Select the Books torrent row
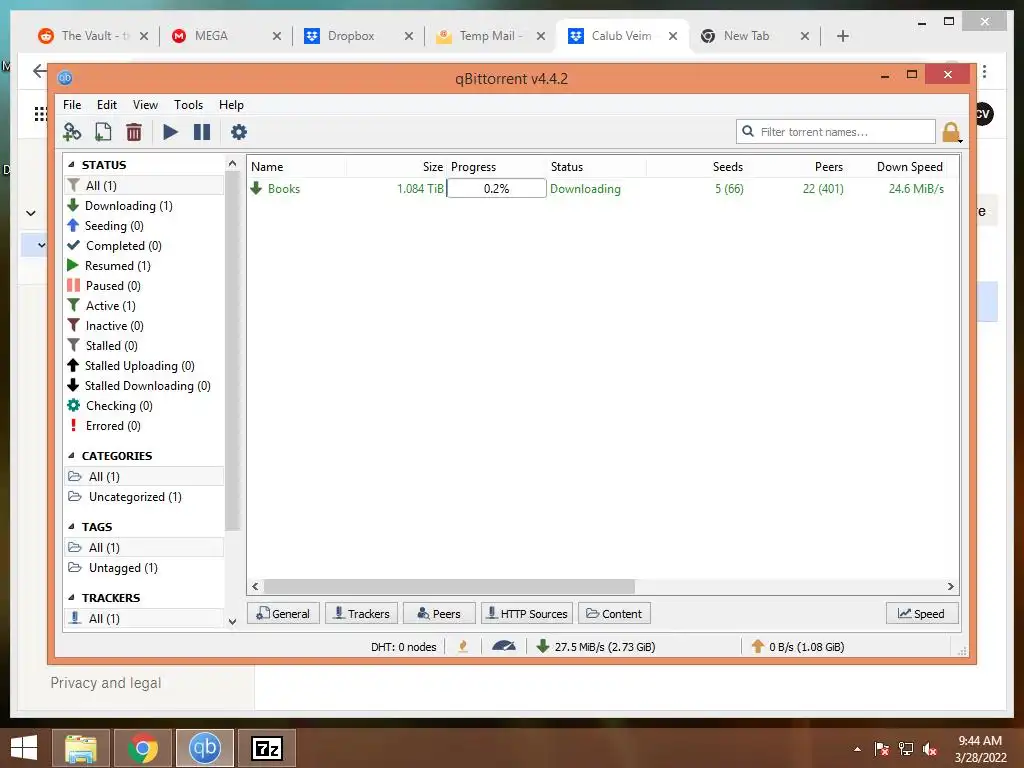 pos(602,189)
